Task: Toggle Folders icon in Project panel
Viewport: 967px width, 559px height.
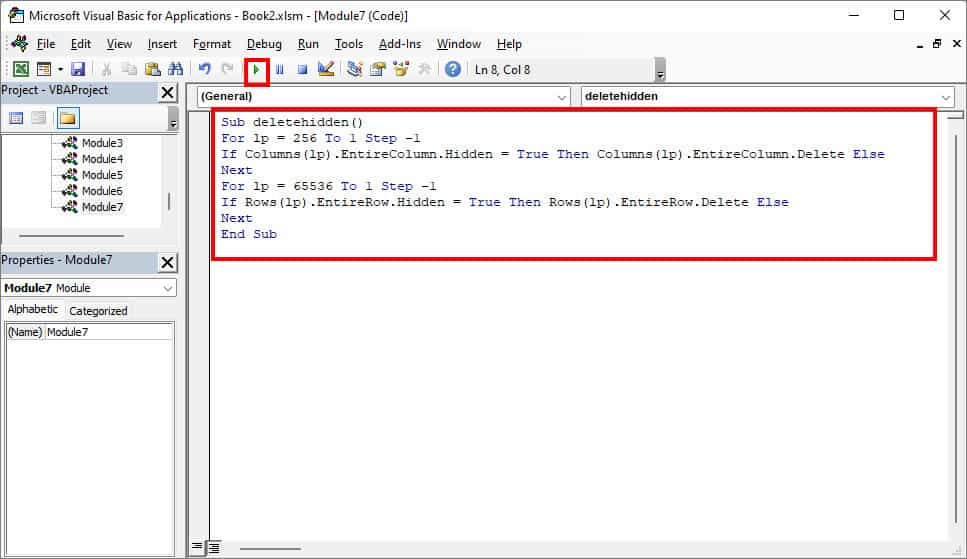Action: coord(68,118)
